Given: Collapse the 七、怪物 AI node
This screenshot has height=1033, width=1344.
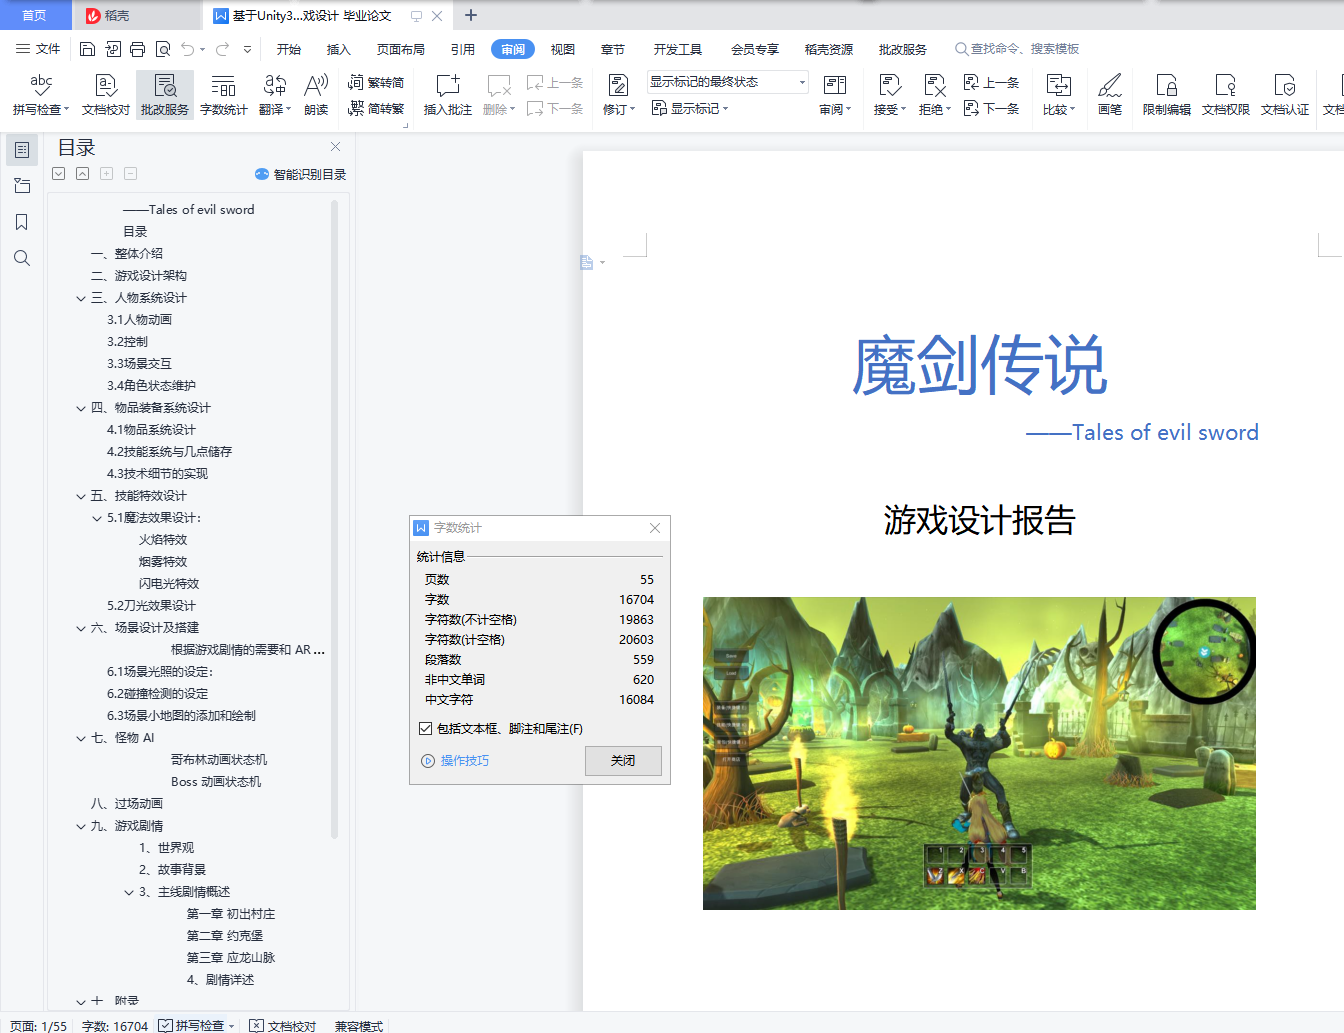Looking at the screenshot, I should tap(81, 738).
